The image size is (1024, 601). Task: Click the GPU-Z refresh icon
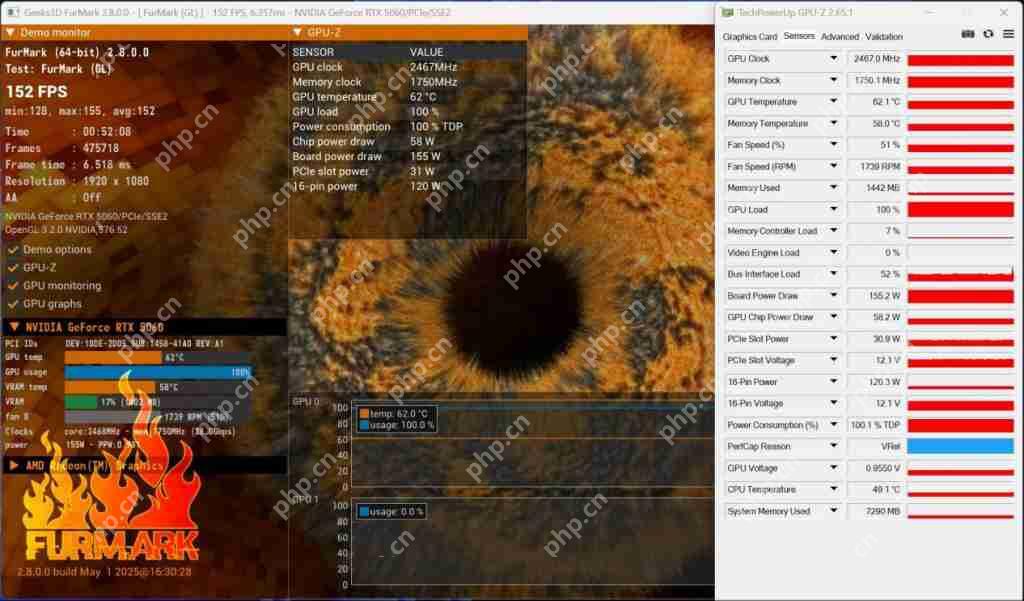[988, 34]
